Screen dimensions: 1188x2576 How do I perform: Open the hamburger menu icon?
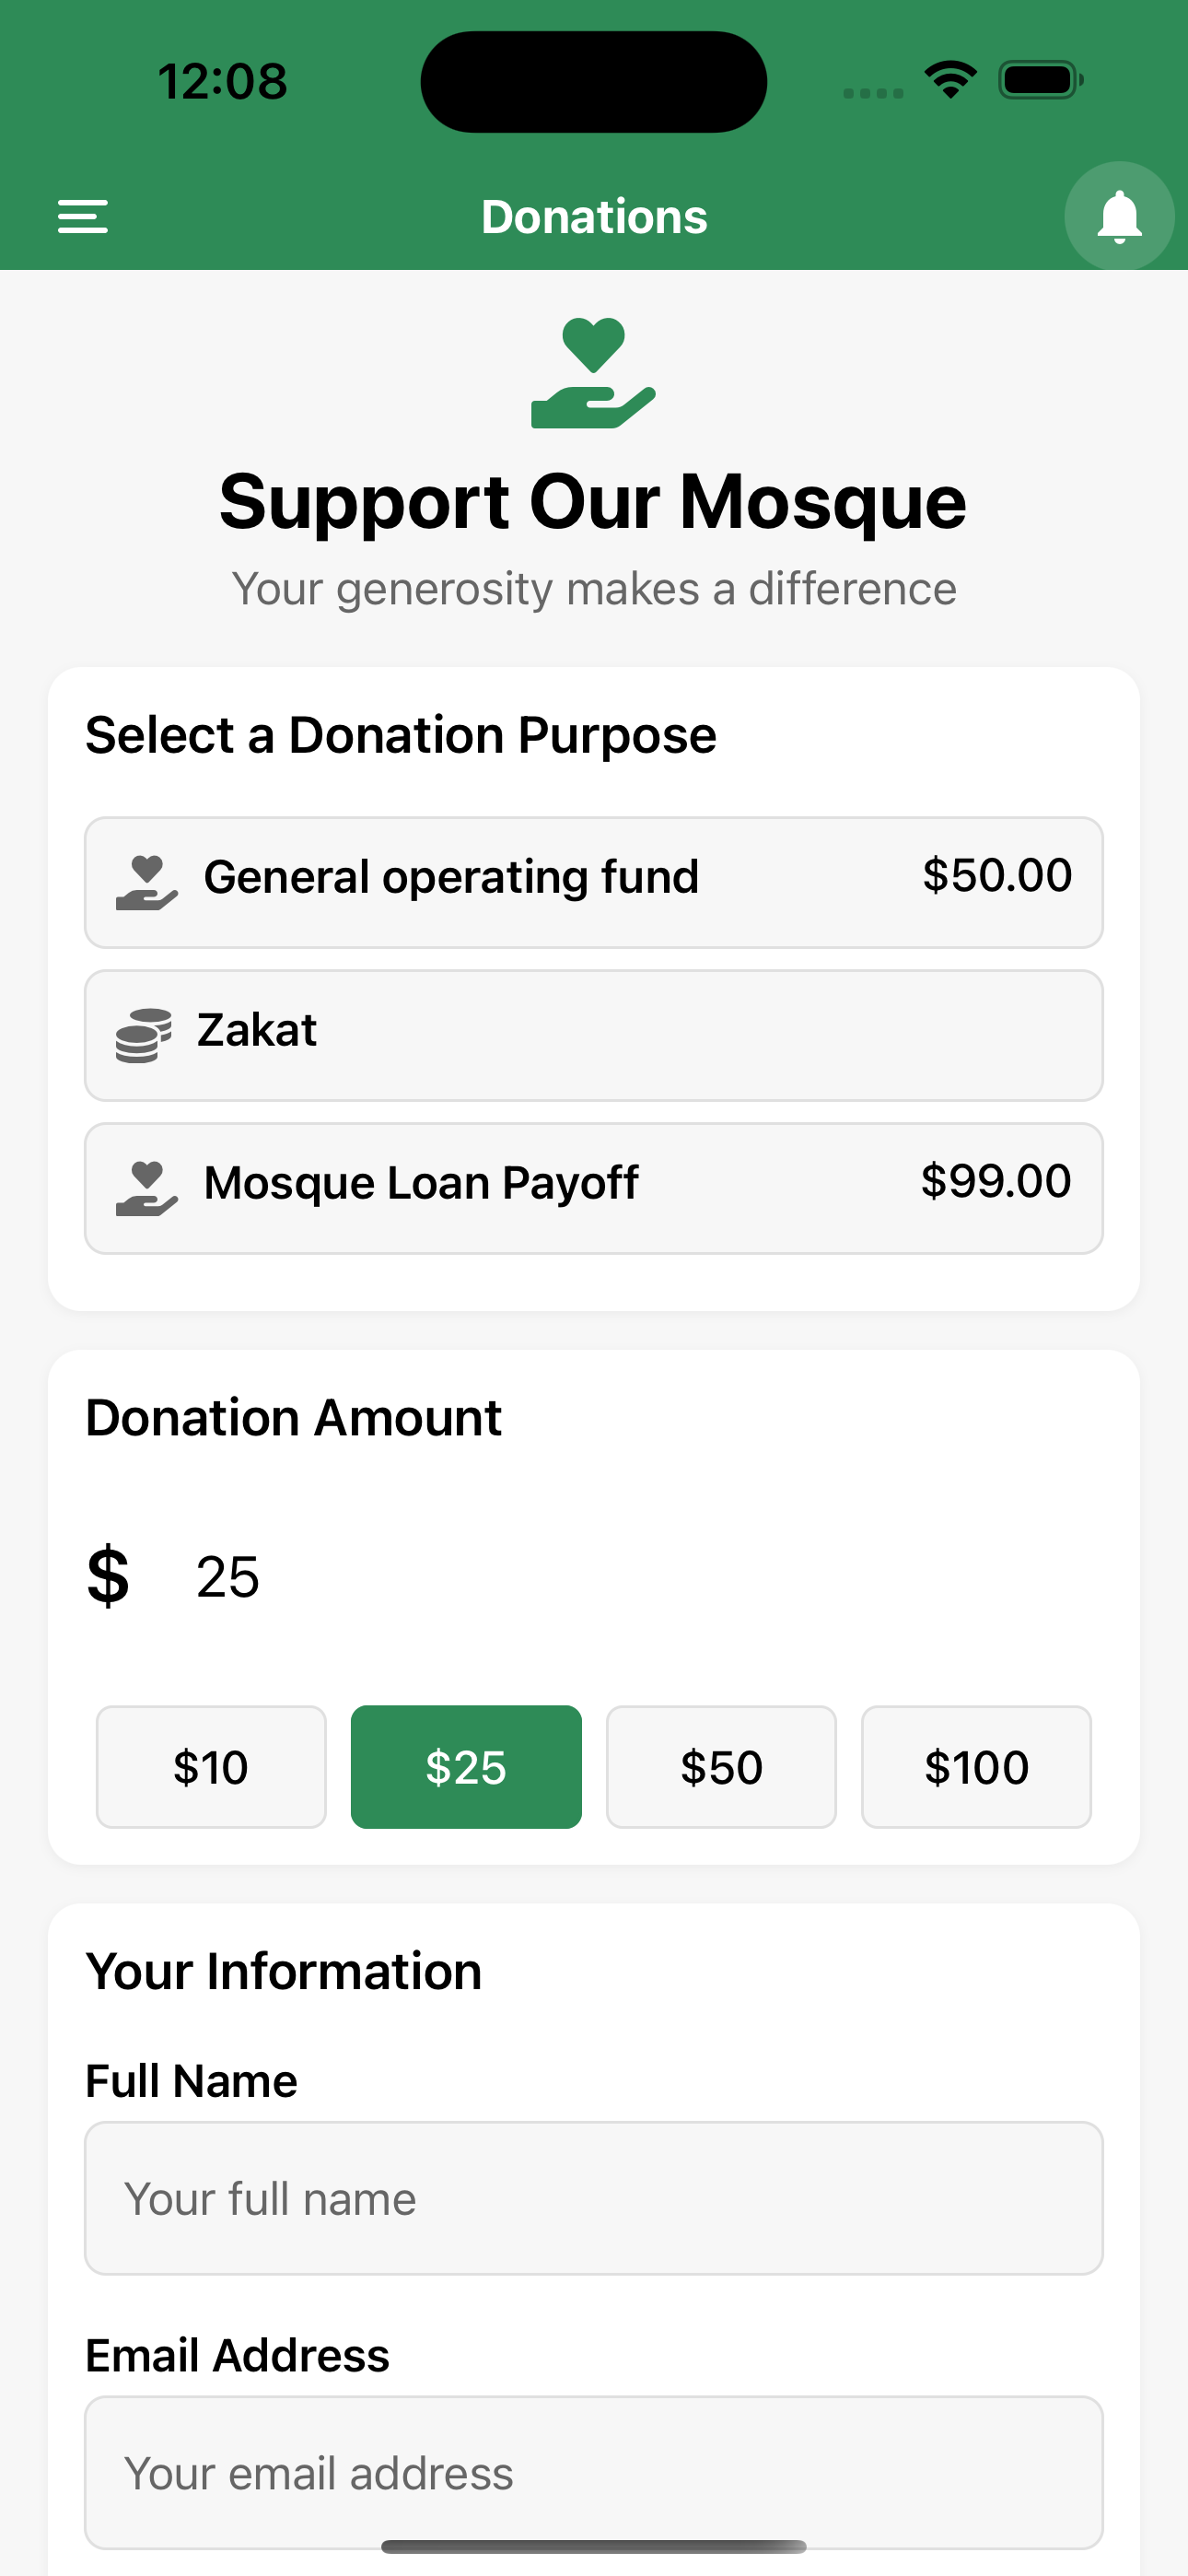click(83, 216)
